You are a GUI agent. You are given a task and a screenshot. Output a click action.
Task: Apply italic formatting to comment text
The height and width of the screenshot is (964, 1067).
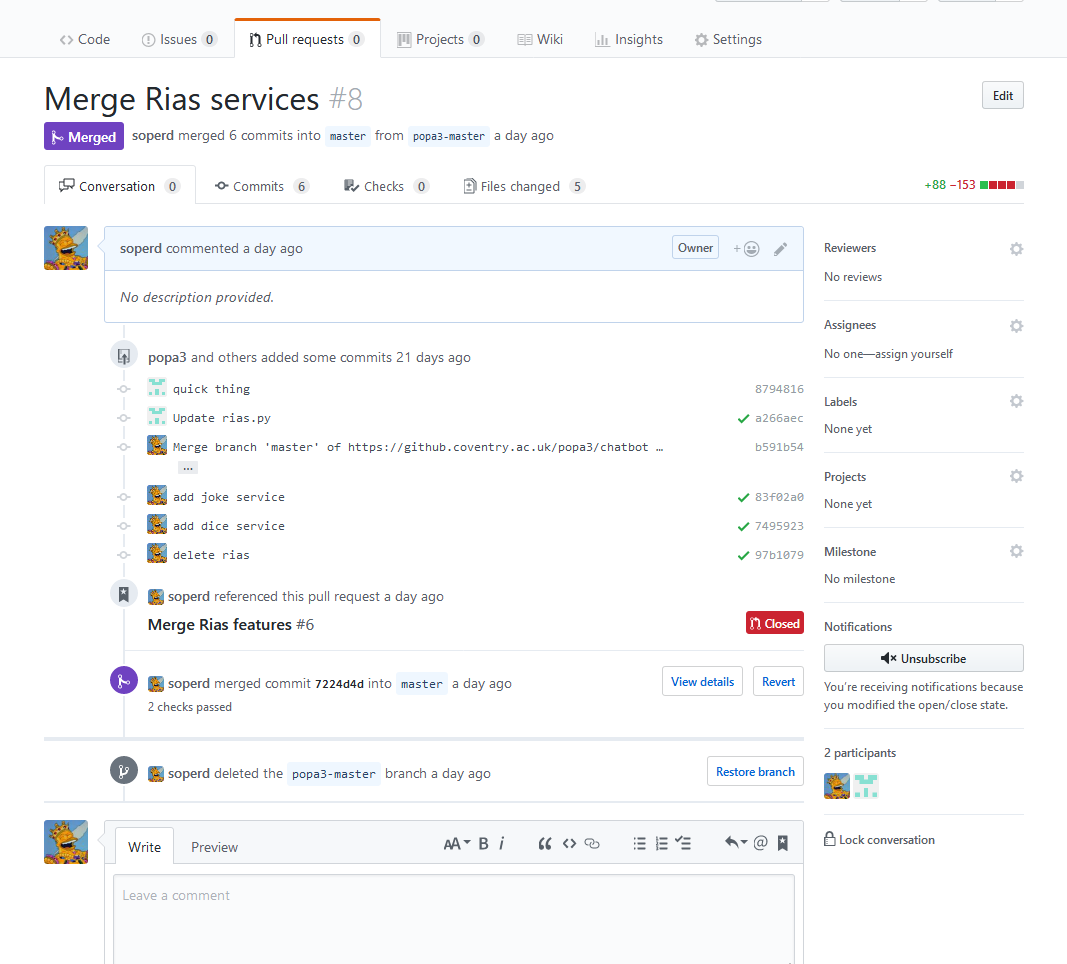tap(504, 843)
